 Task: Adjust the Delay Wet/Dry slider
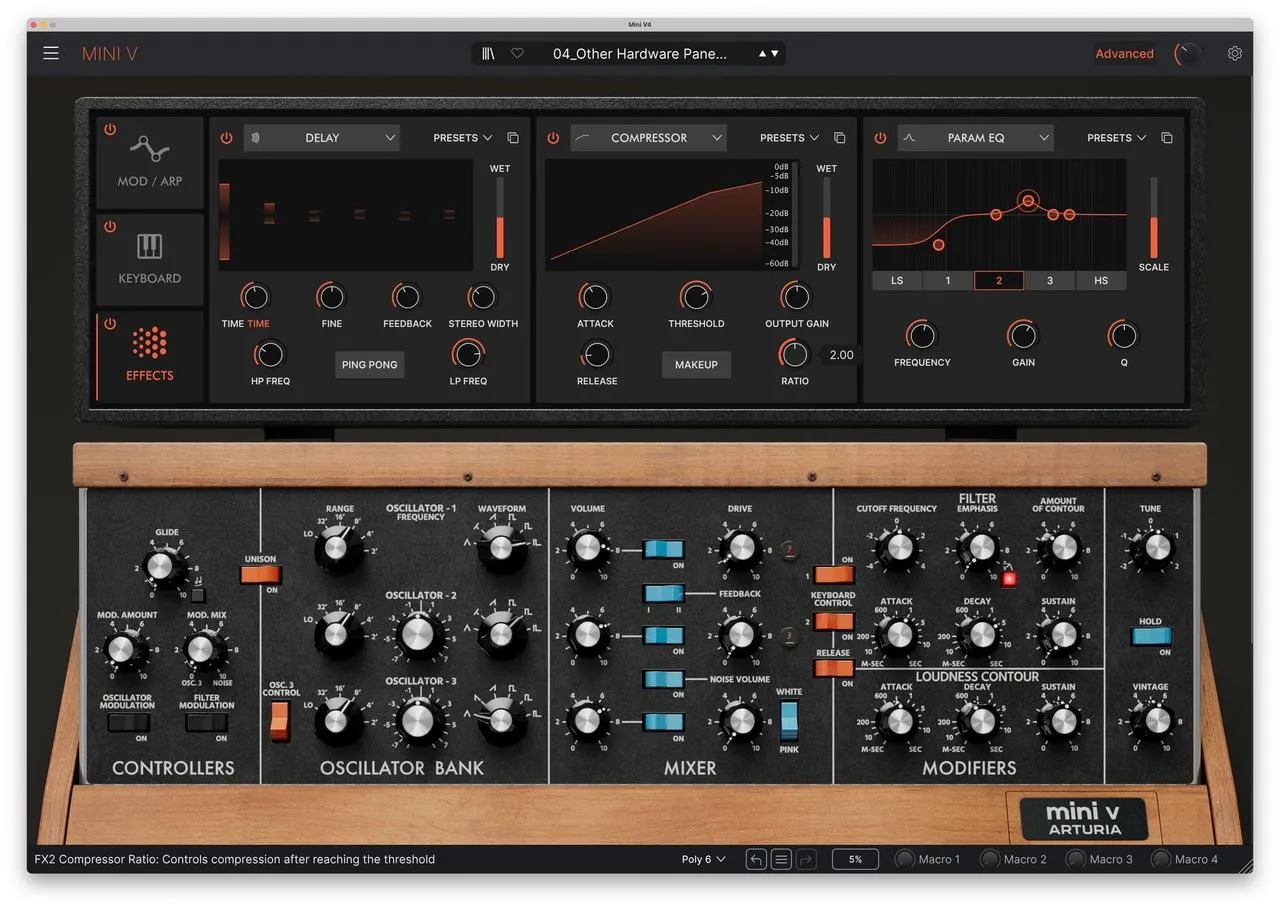click(x=500, y=219)
